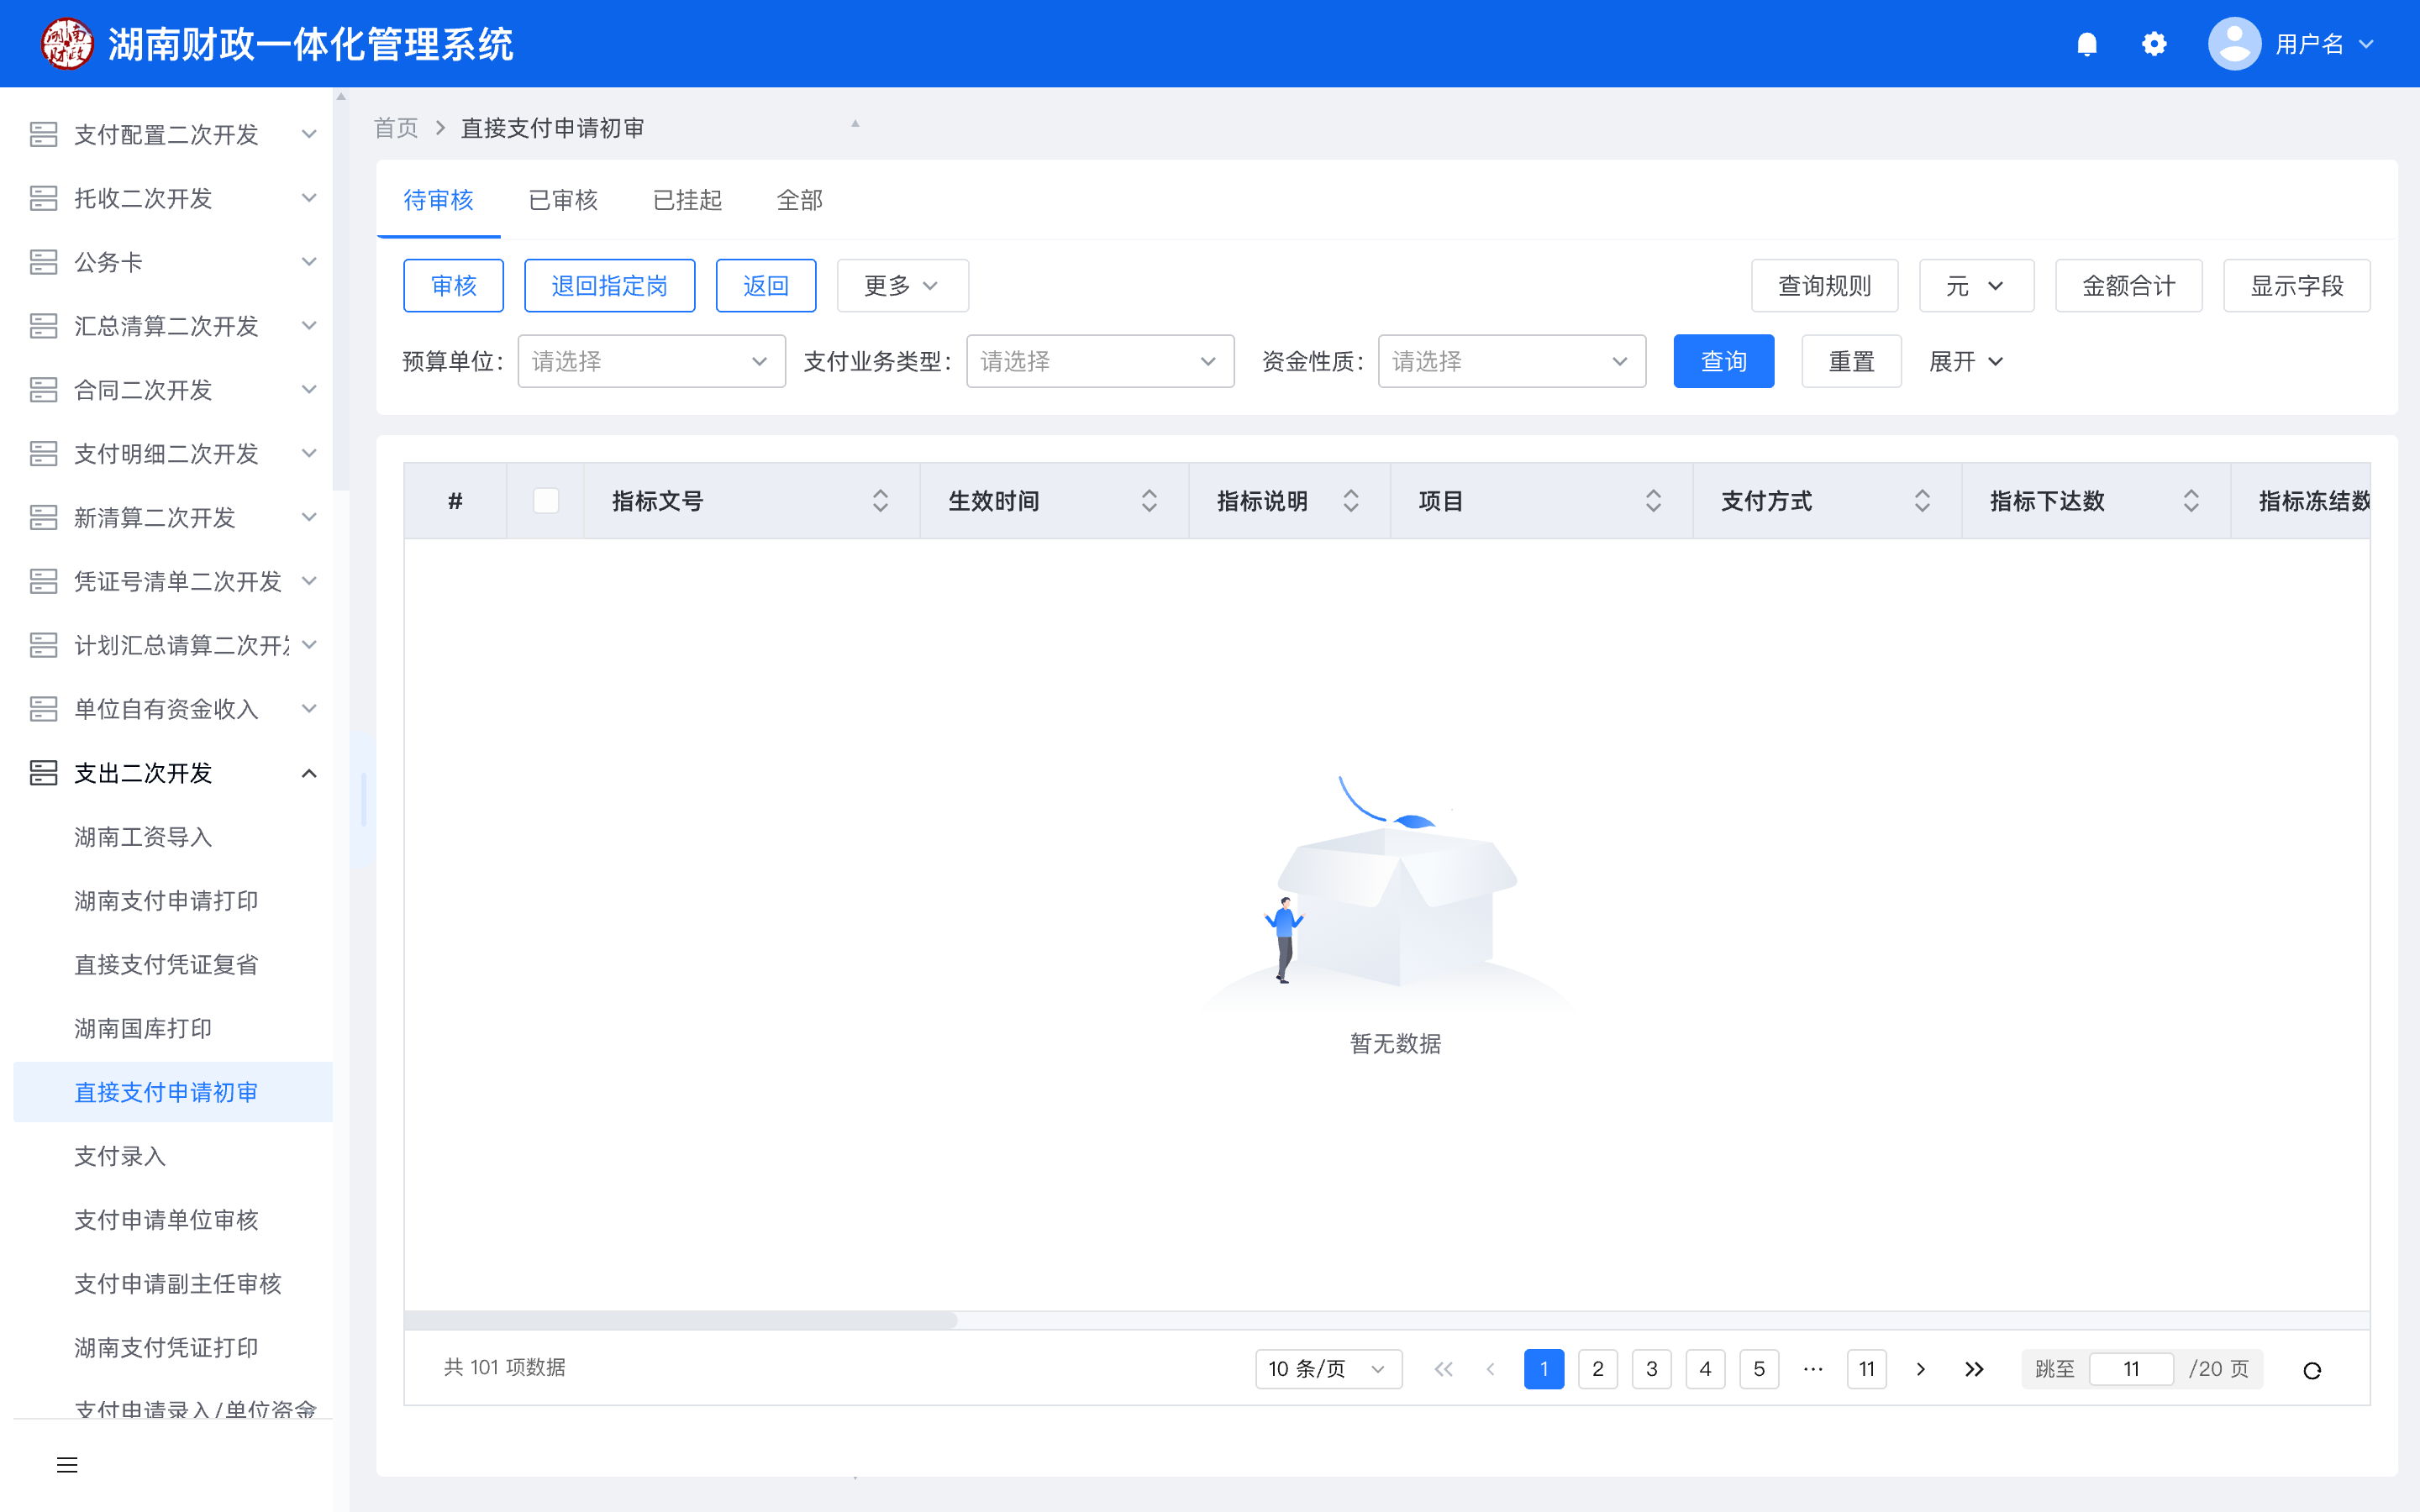Click the notification bell icon
The width and height of the screenshot is (2420, 1512).
click(x=2086, y=44)
